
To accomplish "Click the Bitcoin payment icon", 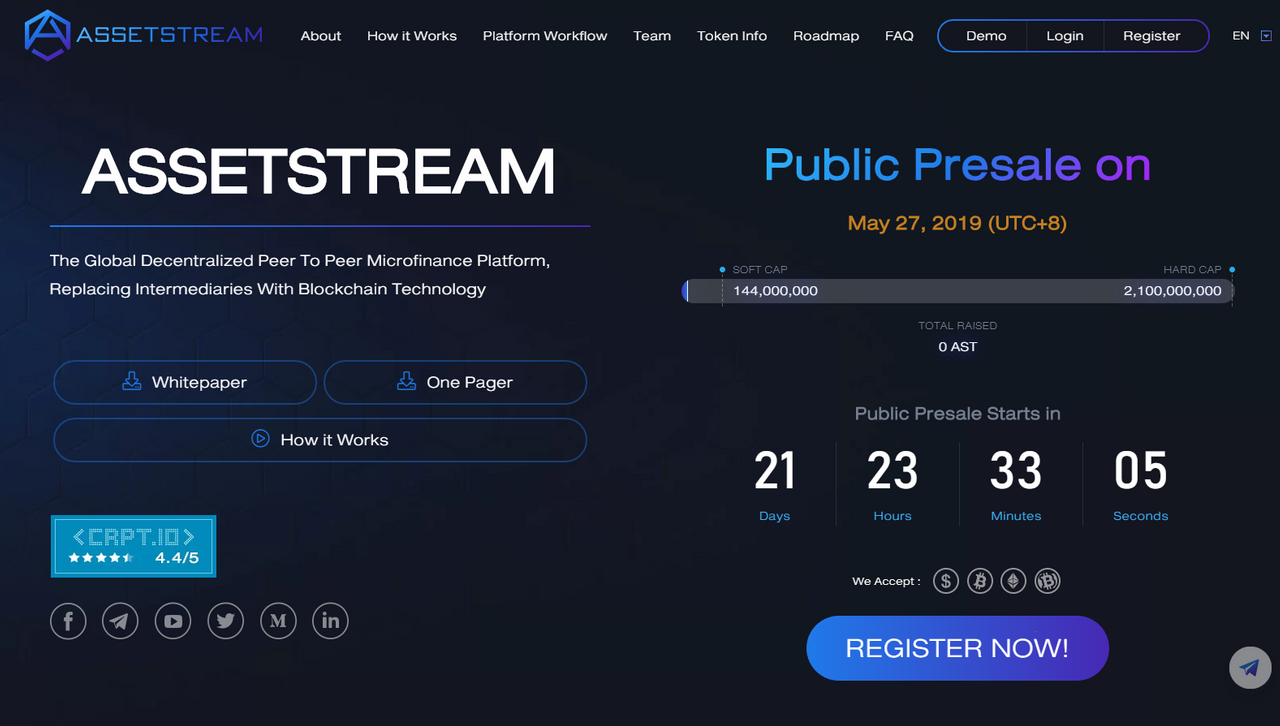I will pyautogui.click(x=980, y=580).
